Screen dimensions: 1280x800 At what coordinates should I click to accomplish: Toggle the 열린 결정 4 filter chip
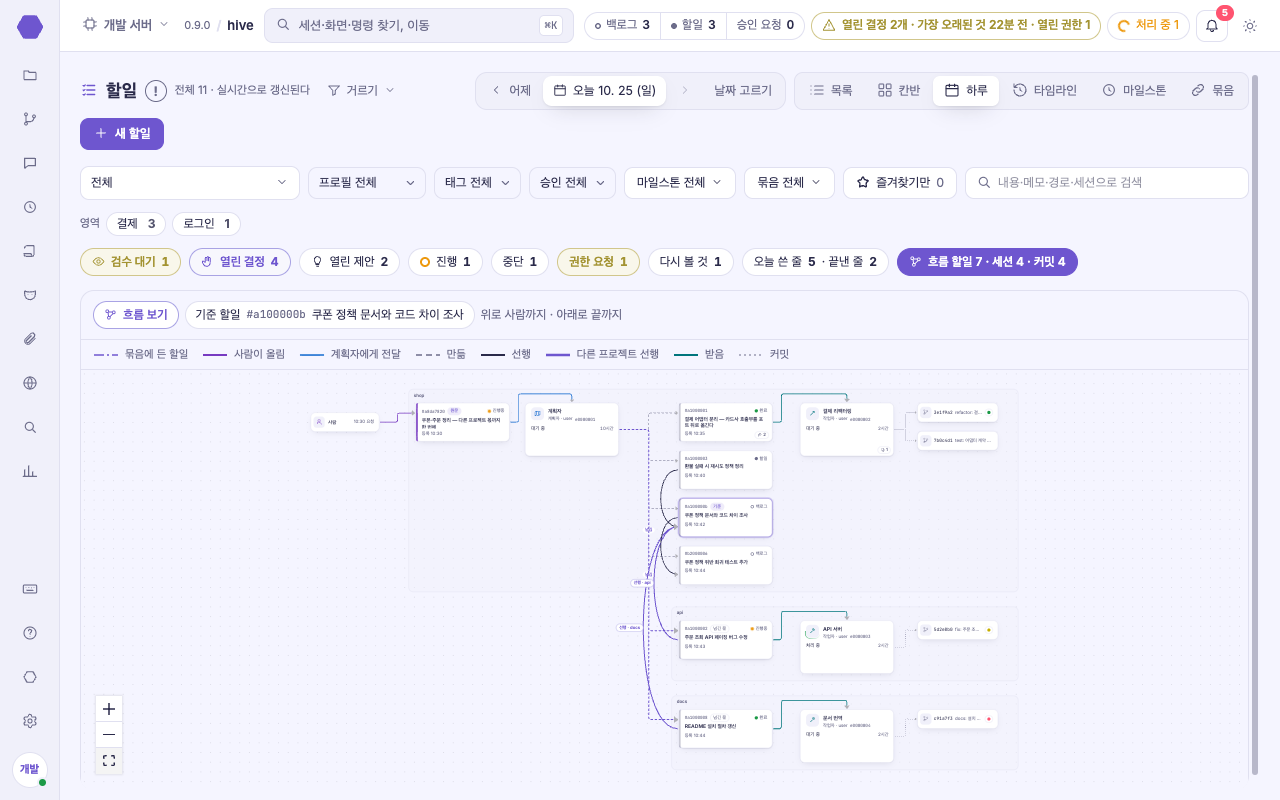click(240, 262)
